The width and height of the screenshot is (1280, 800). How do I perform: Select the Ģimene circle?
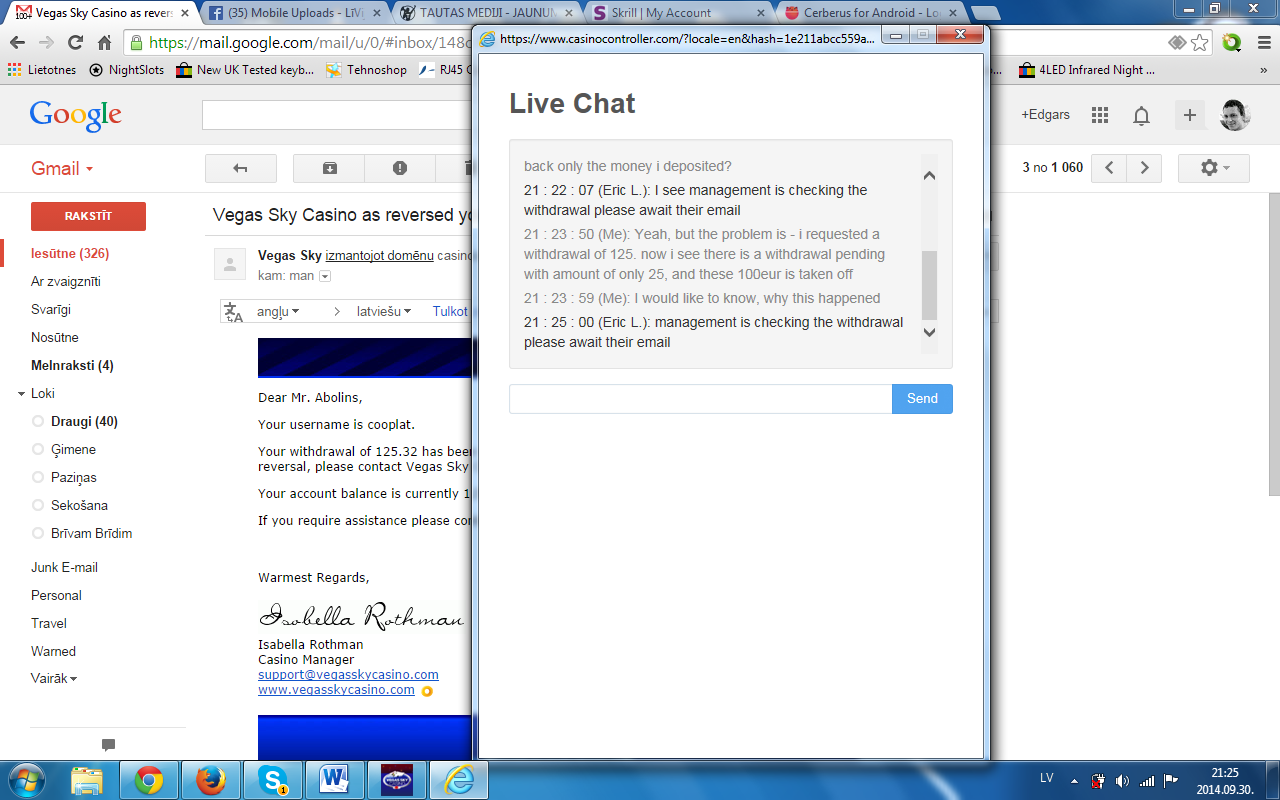point(73,450)
